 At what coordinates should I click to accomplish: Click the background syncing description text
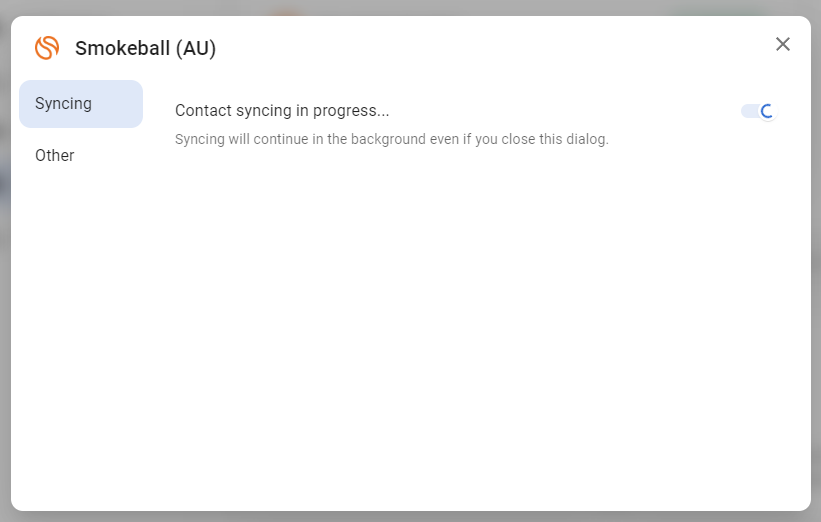pos(391,139)
